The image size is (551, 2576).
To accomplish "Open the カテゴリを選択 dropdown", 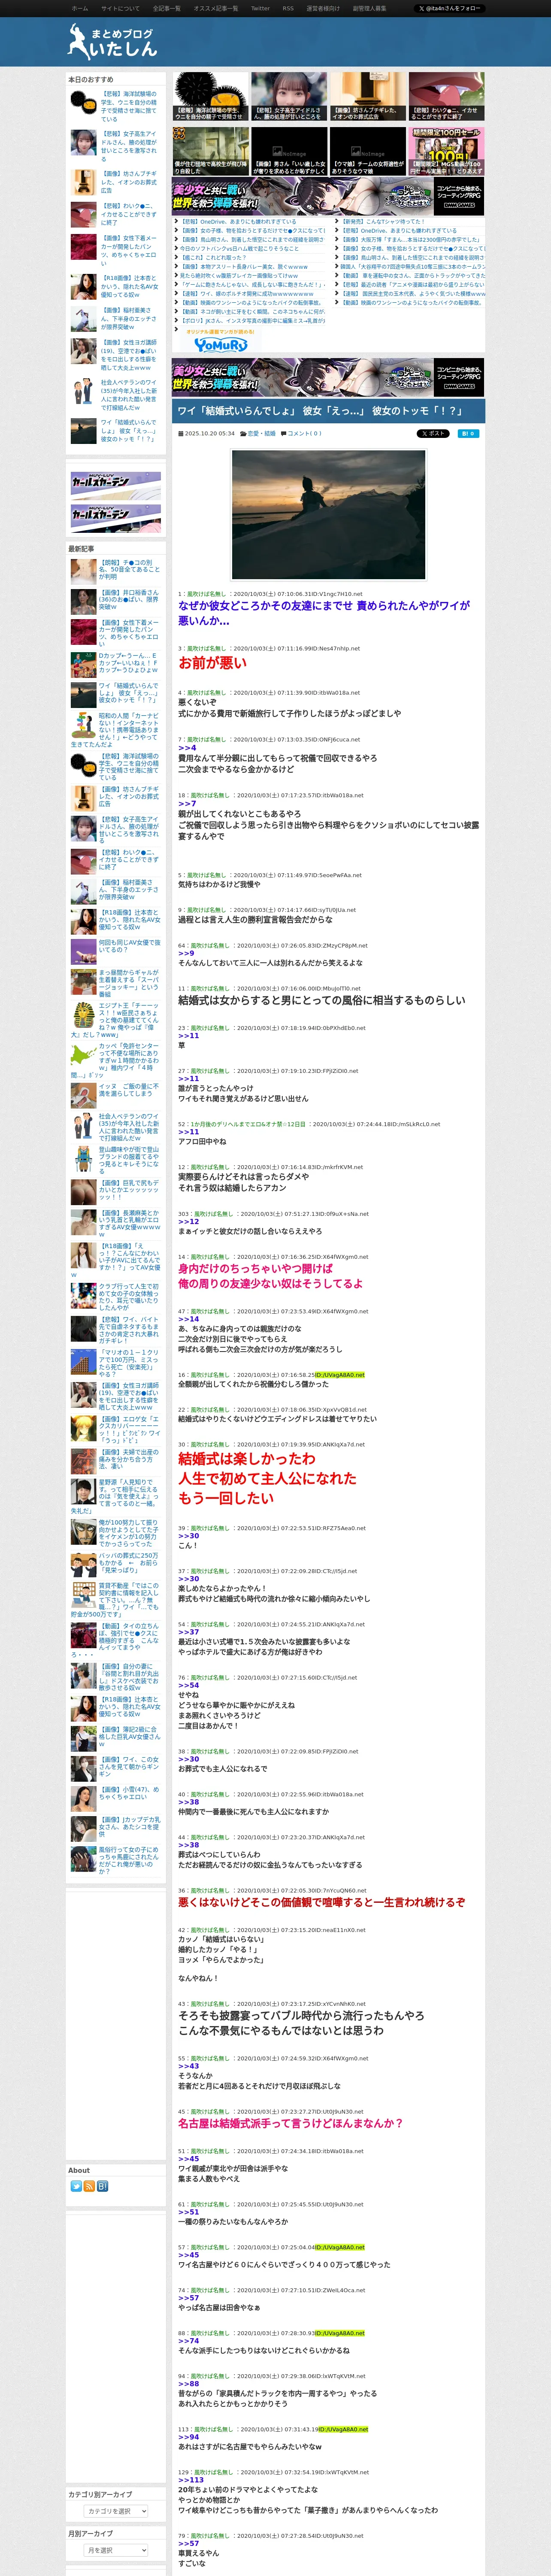I will pos(116,2511).
